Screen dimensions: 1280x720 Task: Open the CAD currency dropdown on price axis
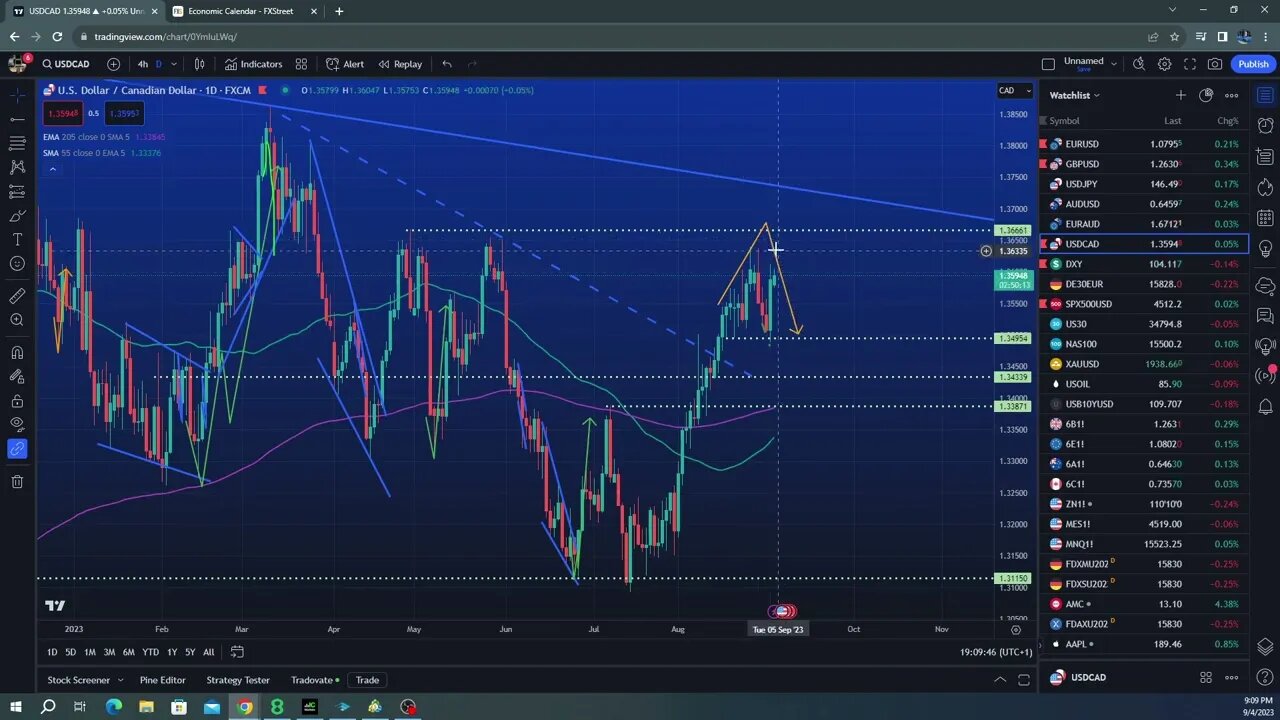(1015, 91)
